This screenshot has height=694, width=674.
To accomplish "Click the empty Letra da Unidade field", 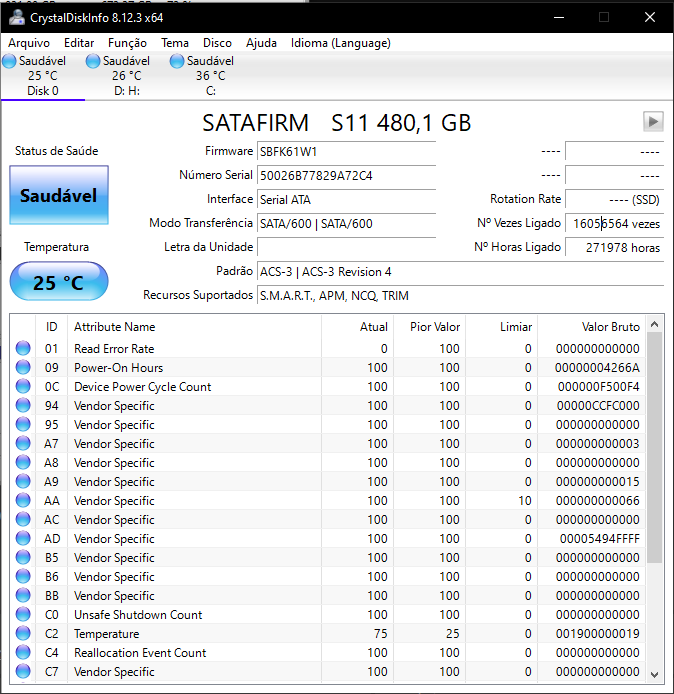I will pos(347,247).
